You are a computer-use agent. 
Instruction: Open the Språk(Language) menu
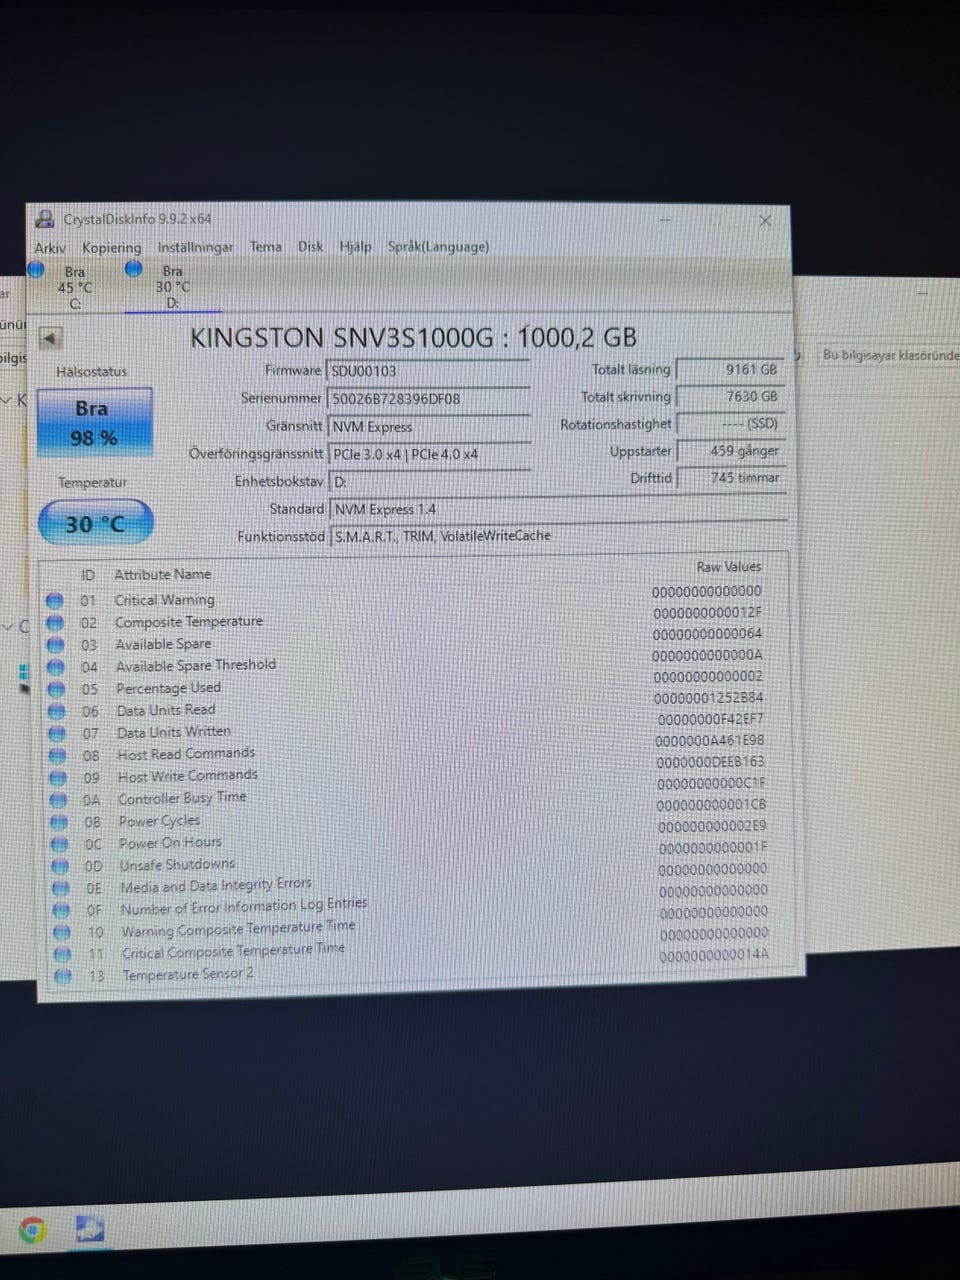438,246
